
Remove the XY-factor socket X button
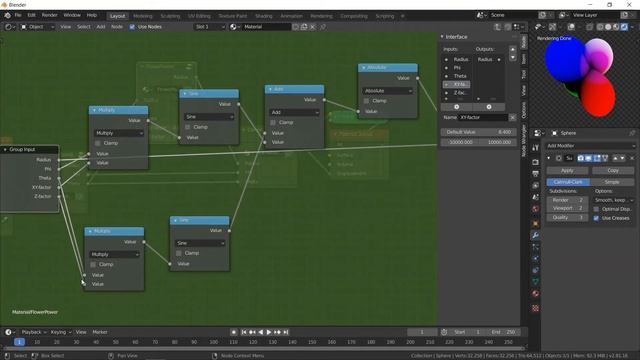point(513,118)
